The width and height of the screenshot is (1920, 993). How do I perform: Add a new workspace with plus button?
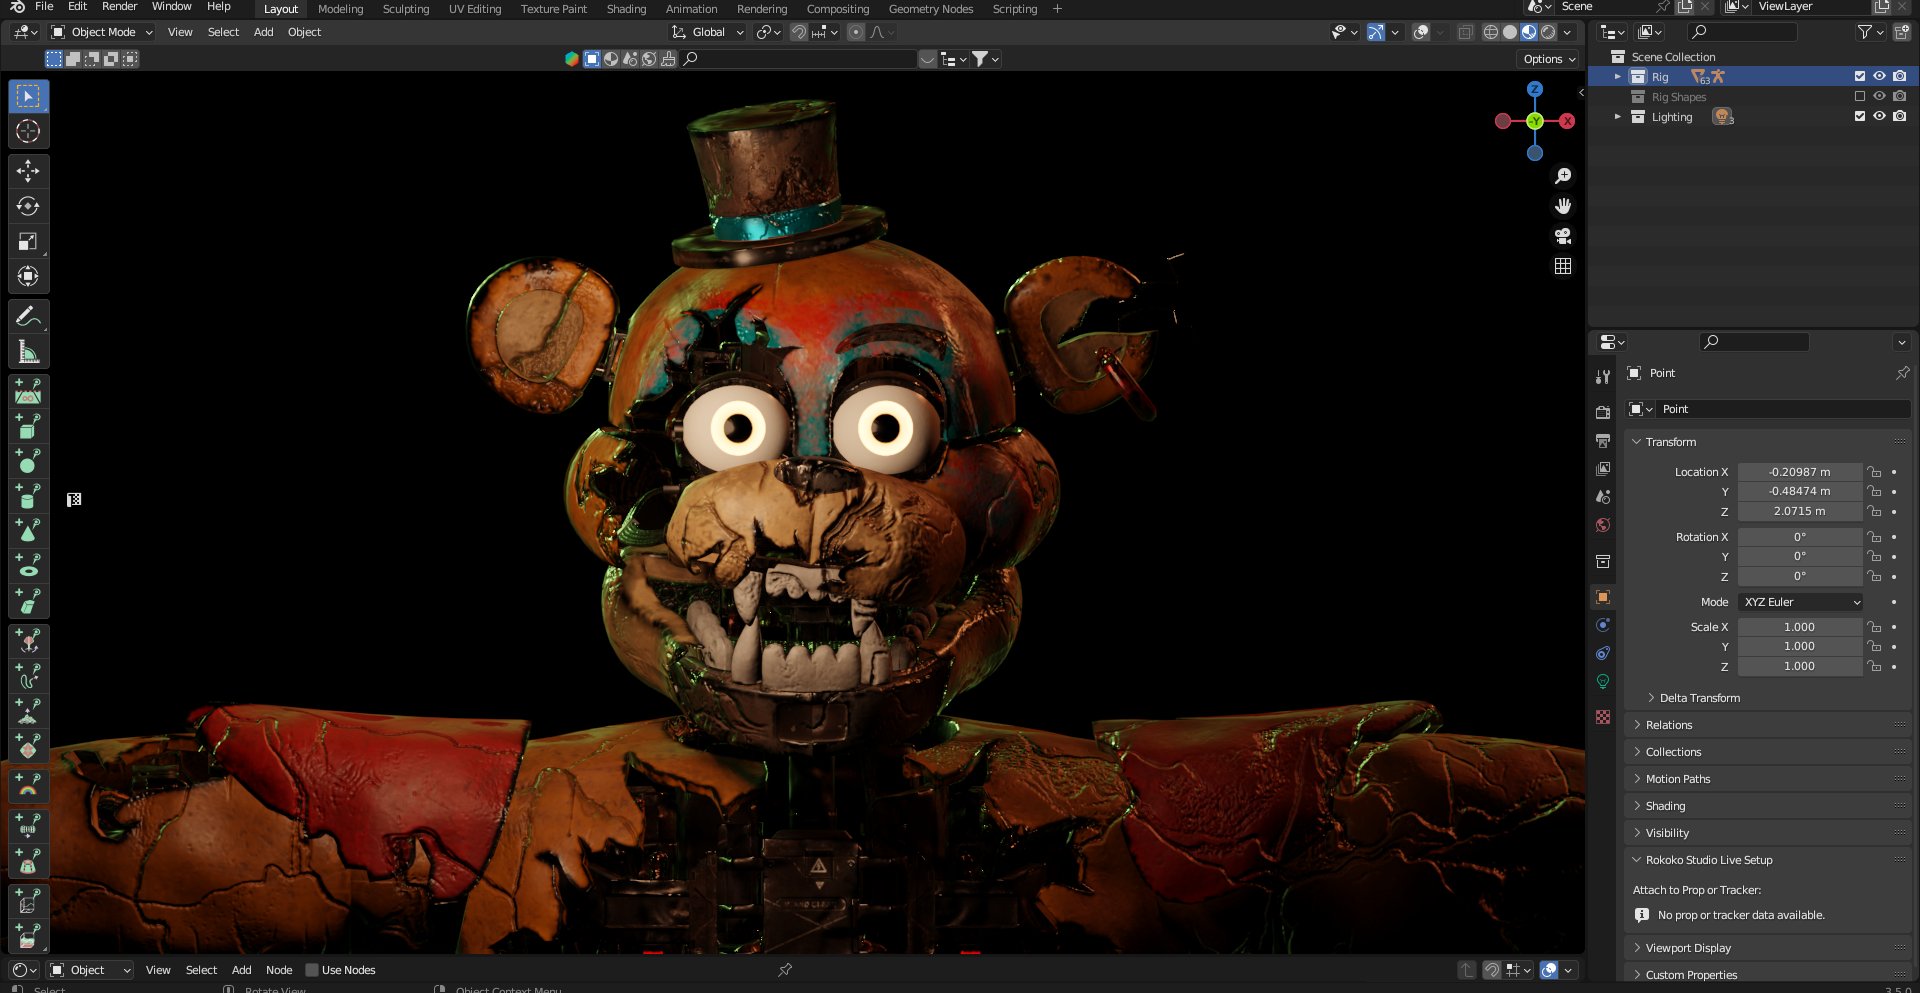pyautogui.click(x=1057, y=9)
